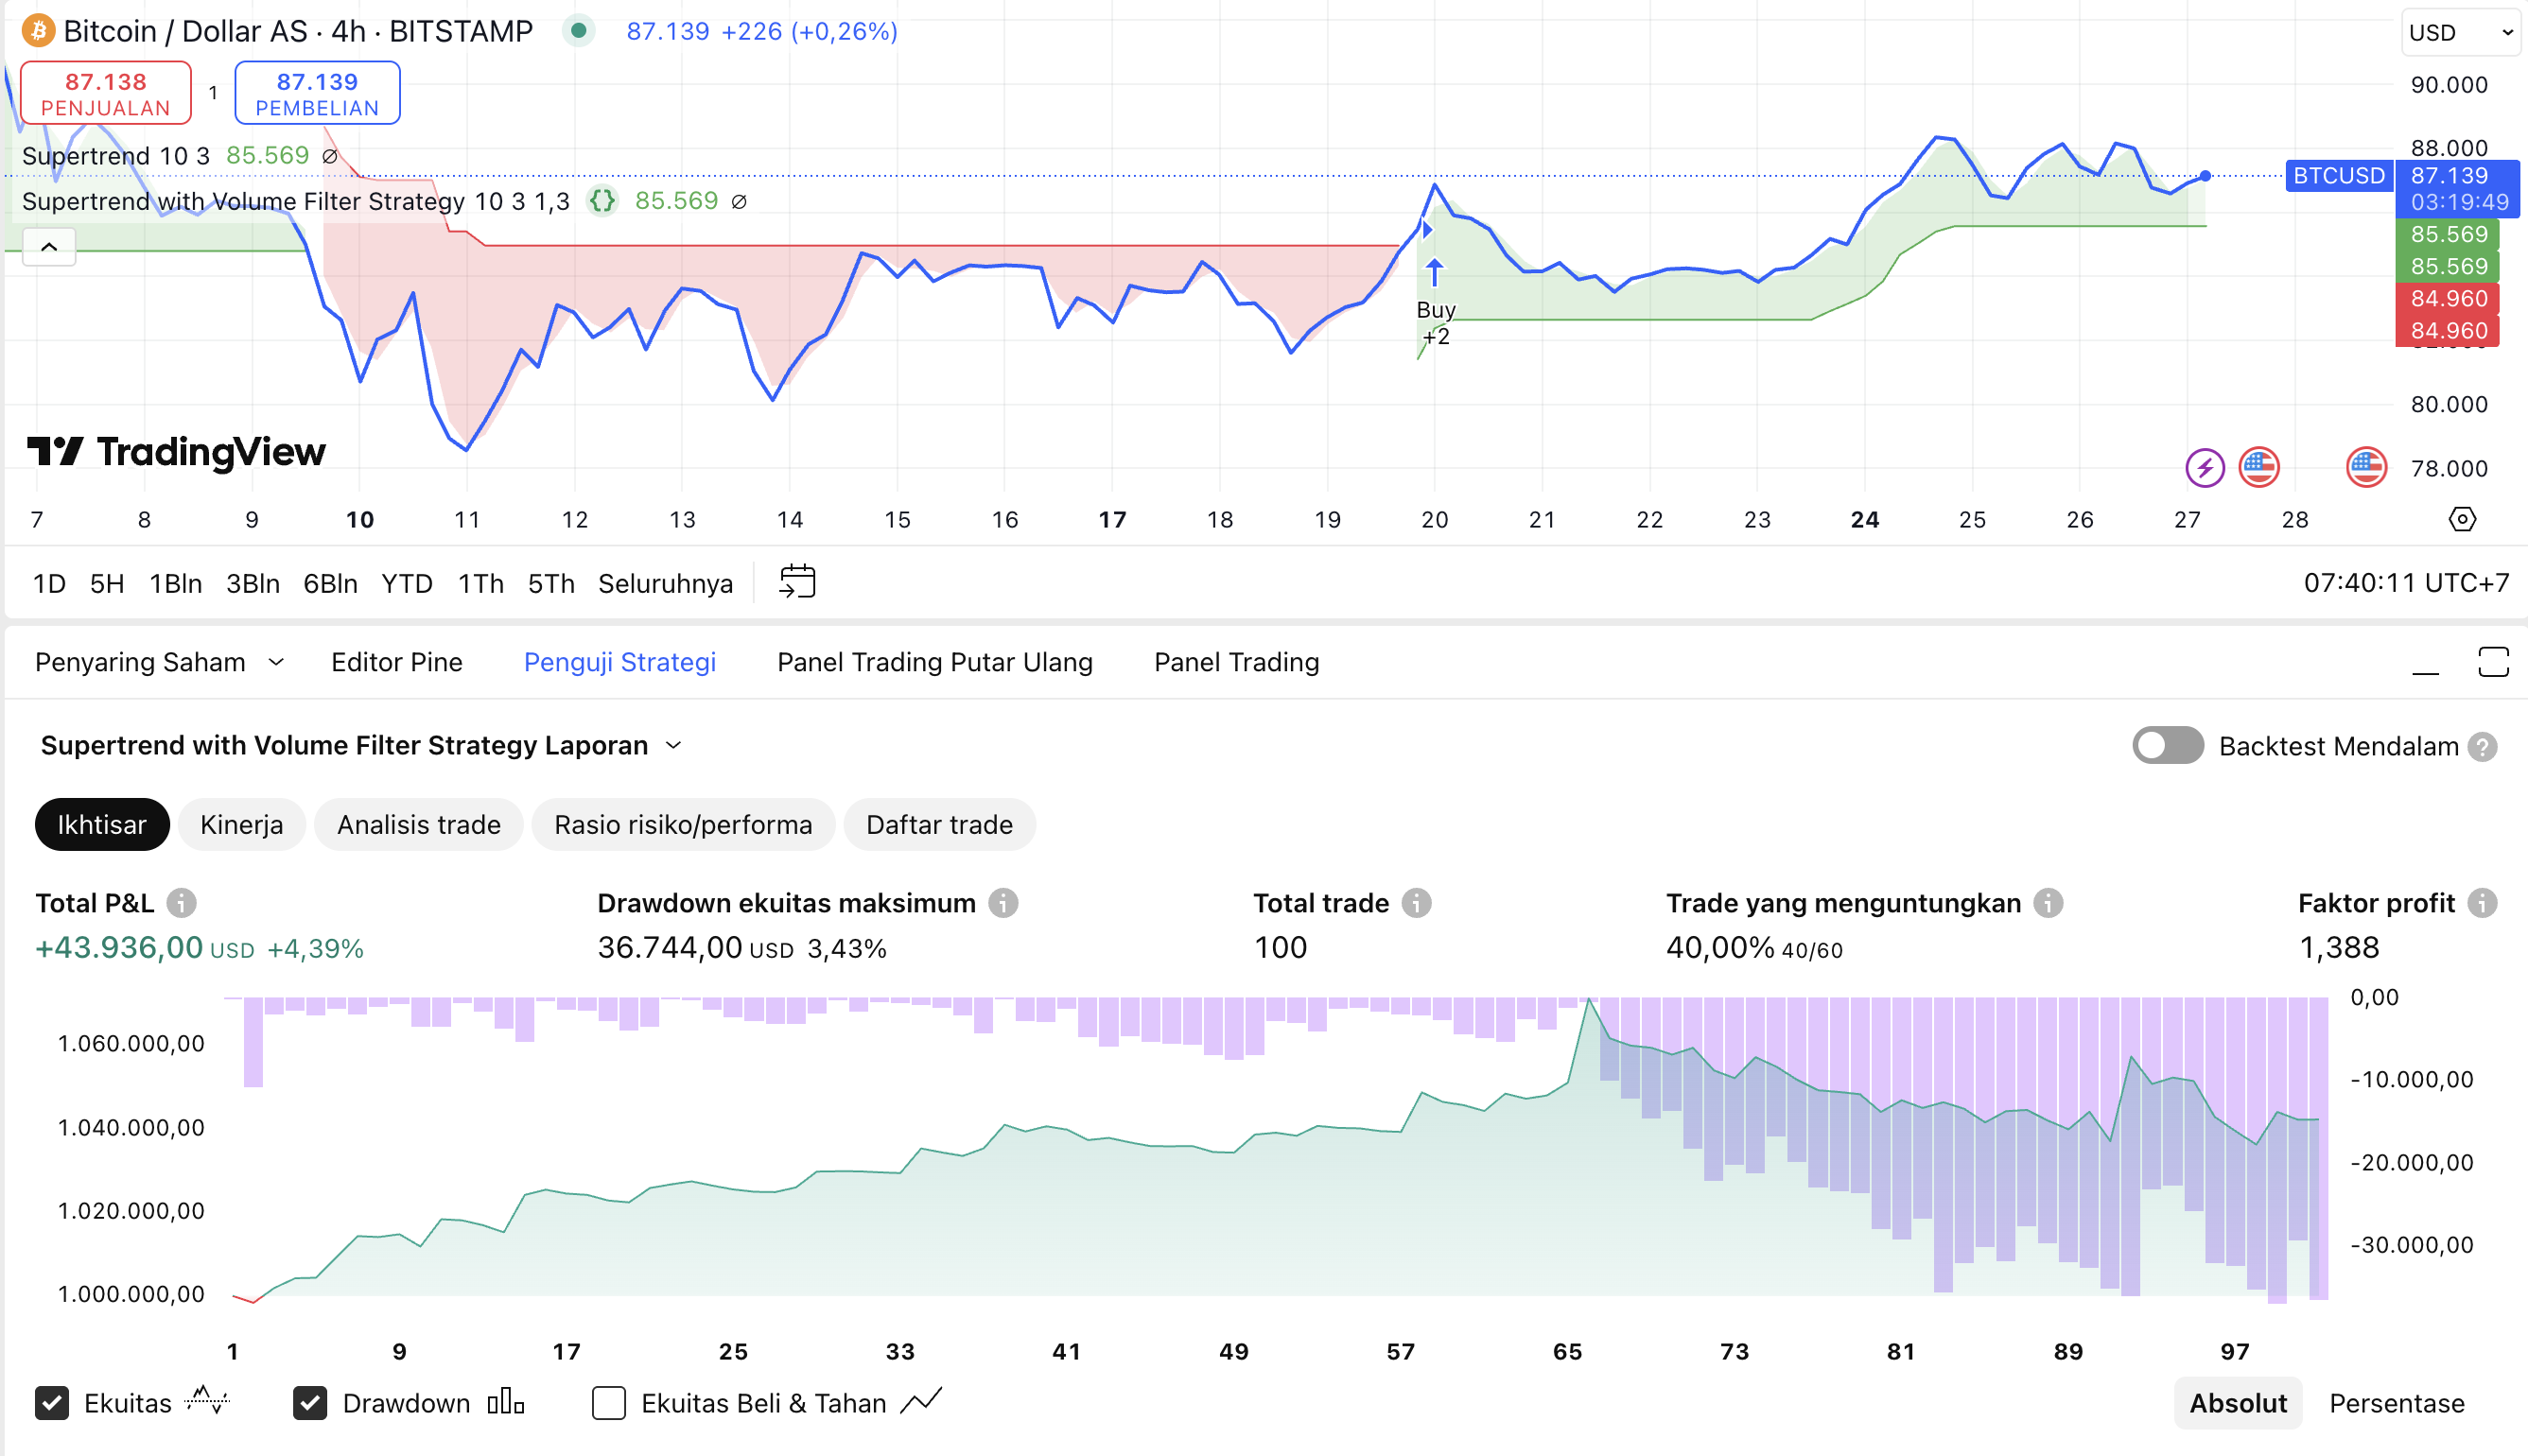
Task: Click the purple lightning event icon
Action: (2204, 467)
